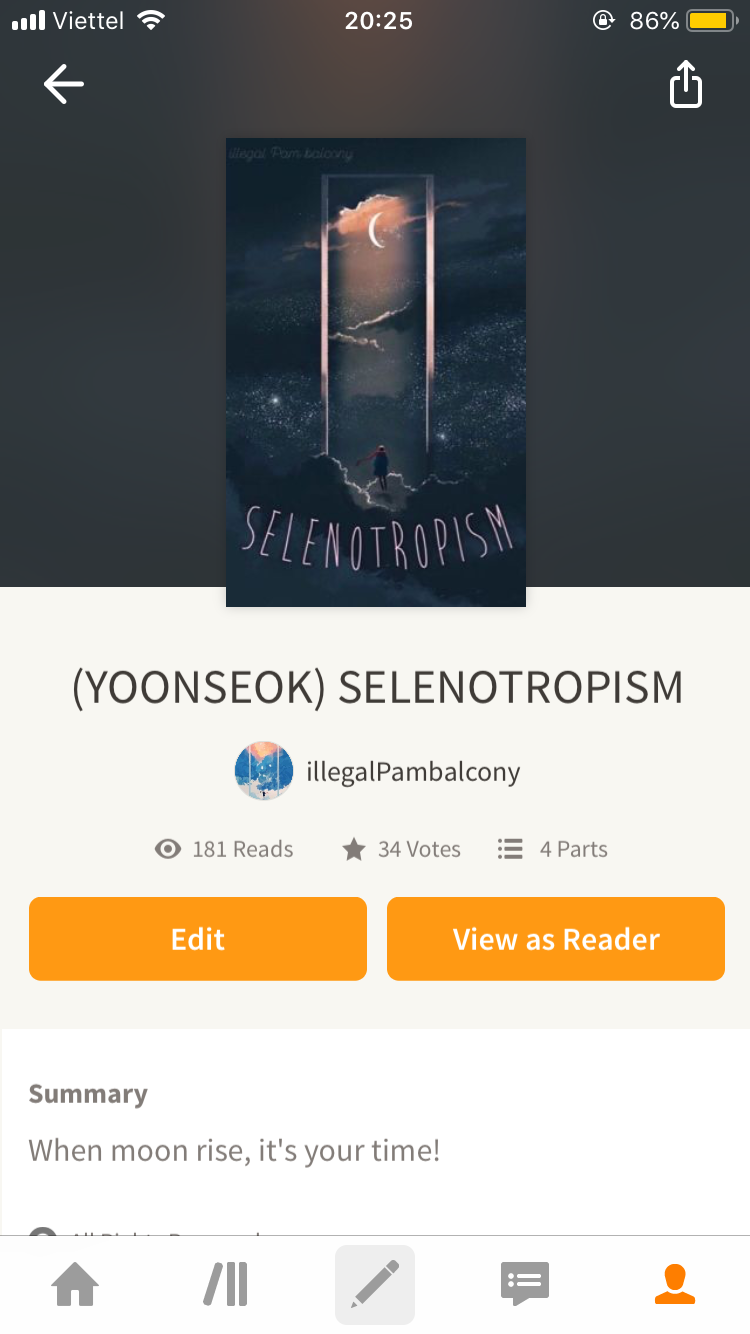Viewport: 750px width, 1334px height.
Task: Select the story title (YOONSEOK) SELENOTROPISM
Action: [x=378, y=688]
